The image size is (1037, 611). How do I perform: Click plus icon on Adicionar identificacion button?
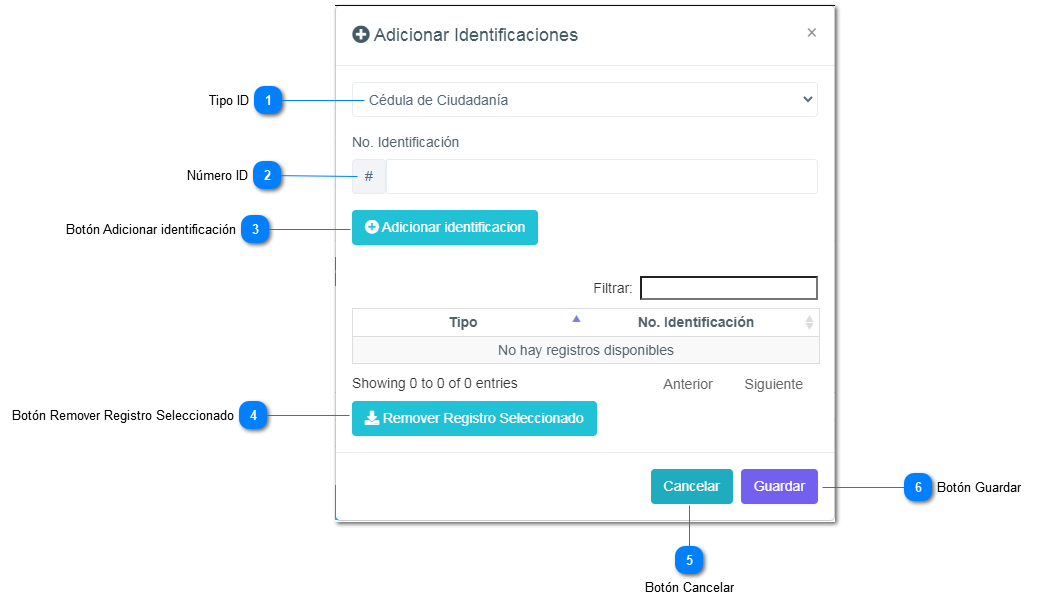pyautogui.click(x=372, y=227)
